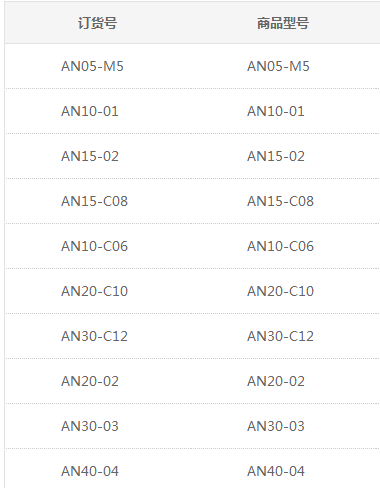Click product model AN10-C06
This screenshot has height=488, width=380.
coord(281,246)
